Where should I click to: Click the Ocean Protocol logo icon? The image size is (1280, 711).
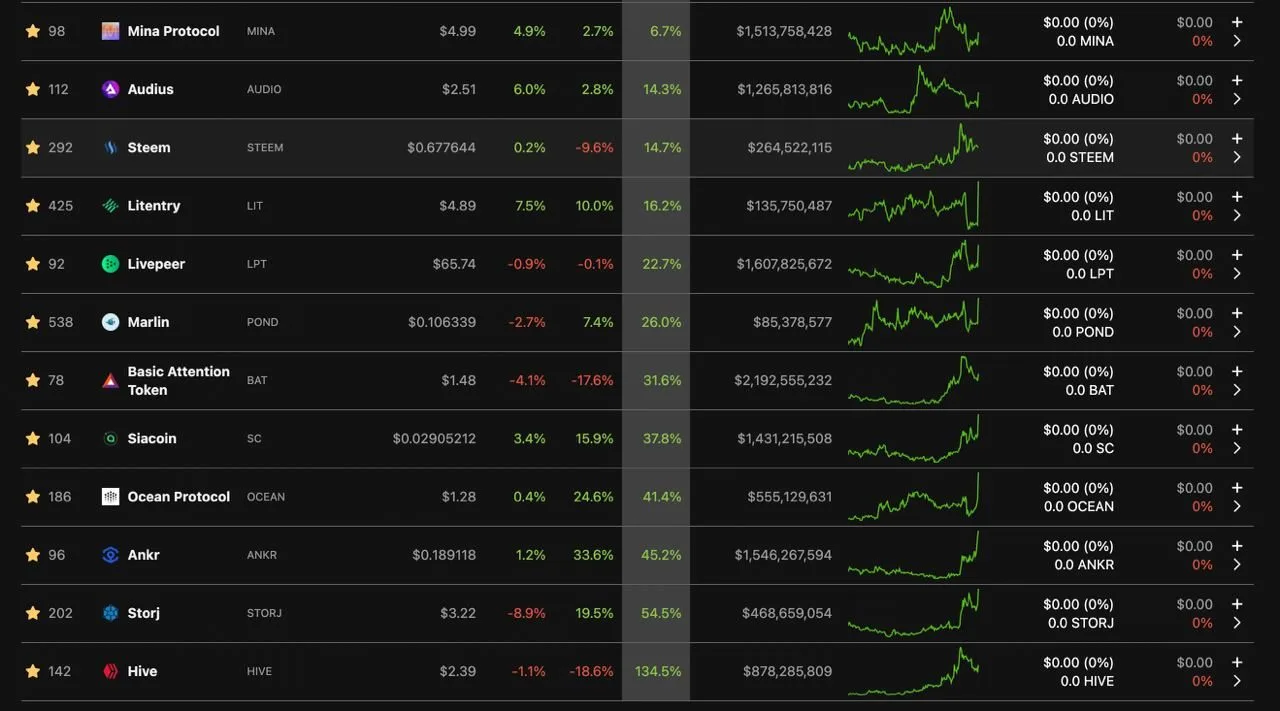(111, 497)
